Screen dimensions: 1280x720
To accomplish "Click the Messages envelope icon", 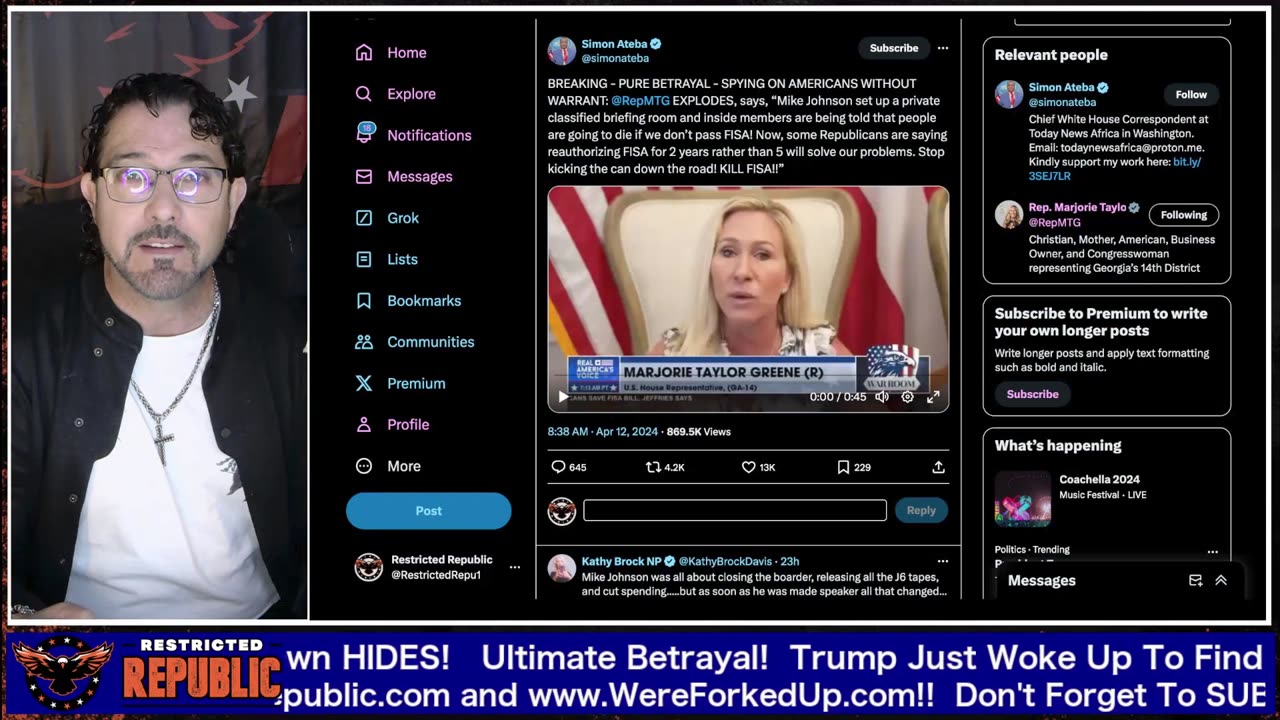I will [364, 176].
